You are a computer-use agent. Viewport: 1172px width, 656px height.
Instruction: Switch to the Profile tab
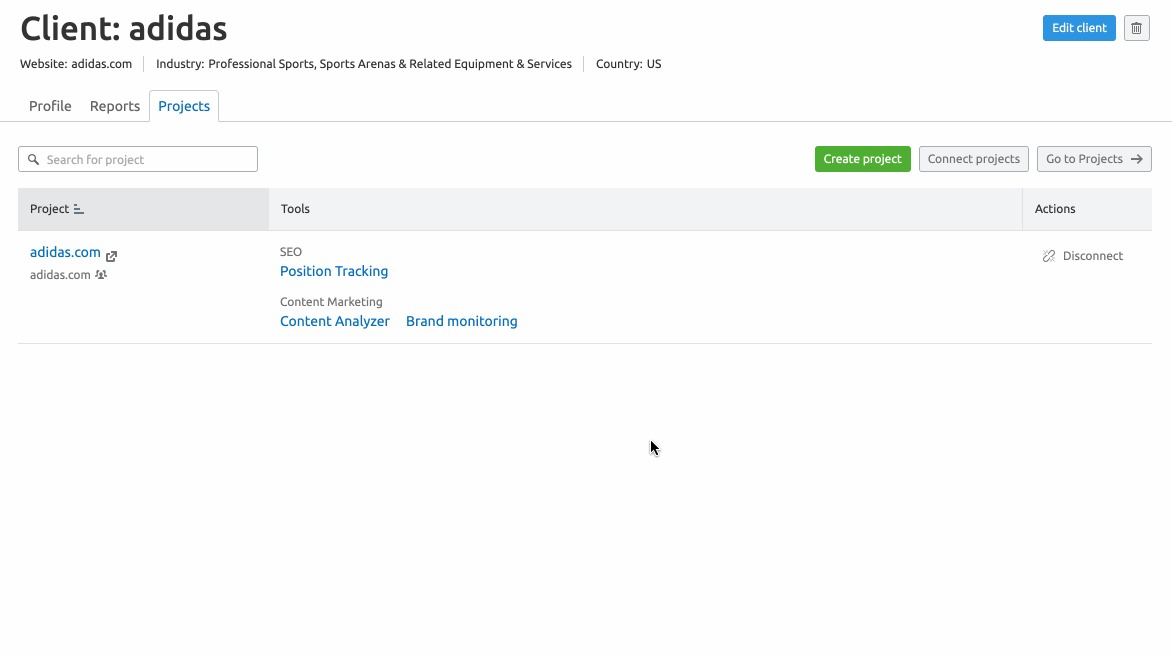[x=50, y=106]
